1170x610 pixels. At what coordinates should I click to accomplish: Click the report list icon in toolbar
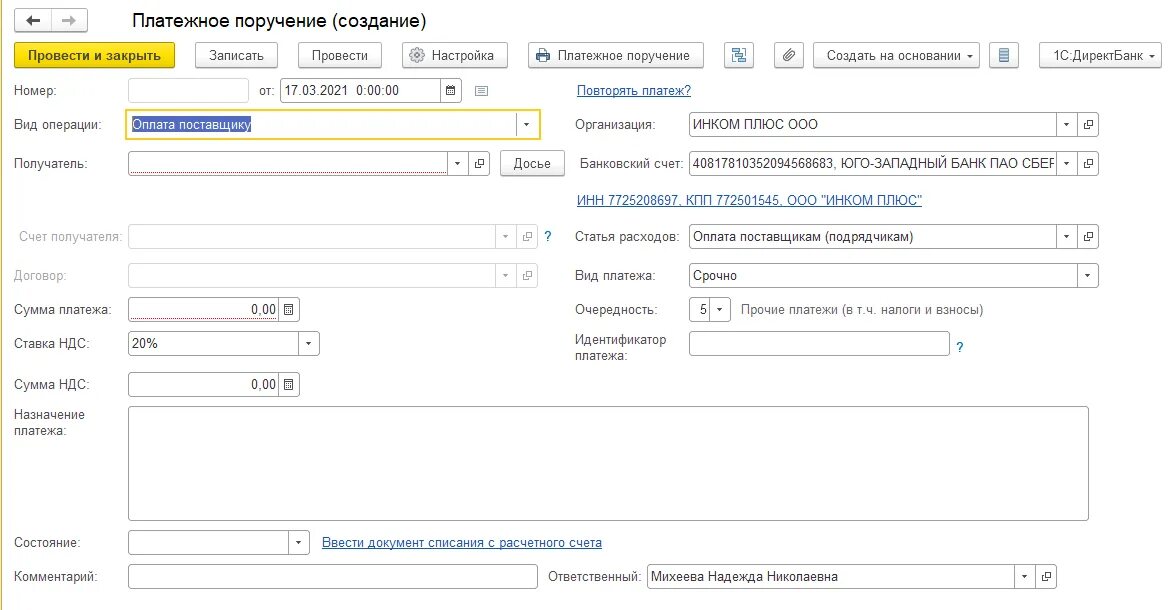click(1004, 56)
